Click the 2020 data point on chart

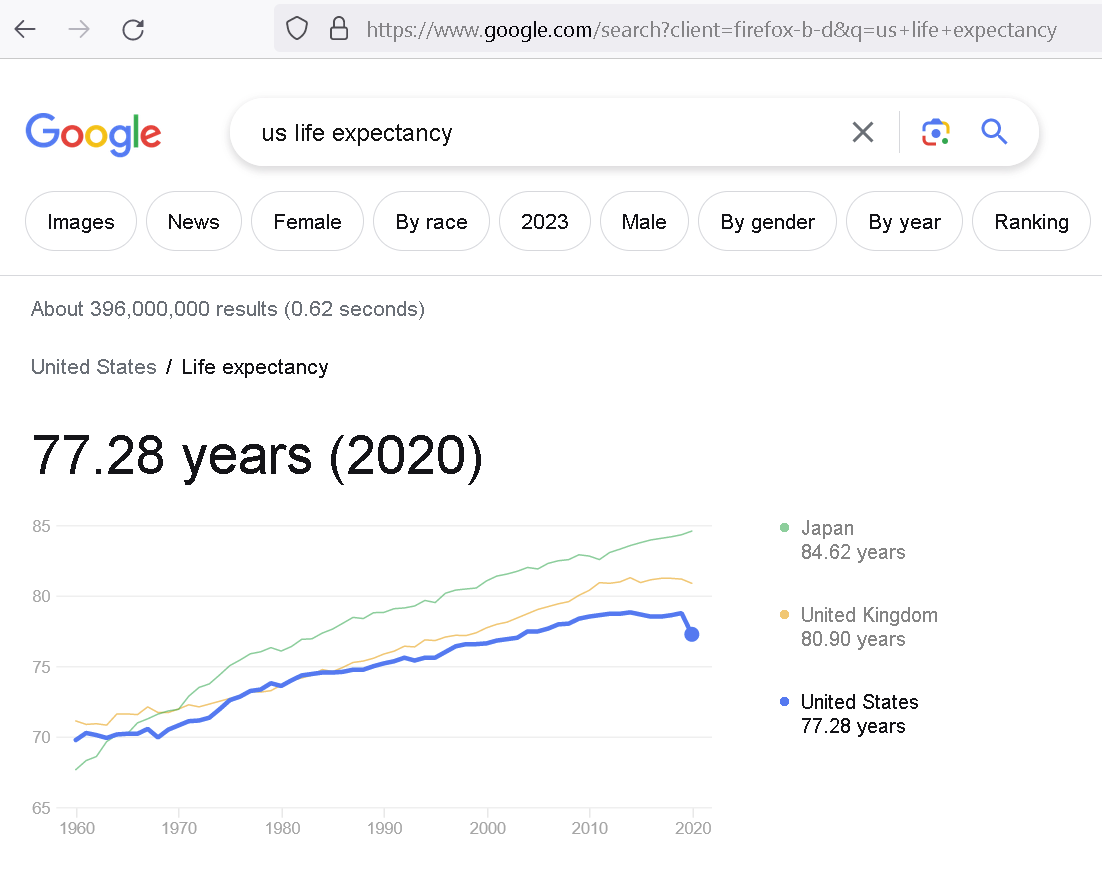coord(692,634)
